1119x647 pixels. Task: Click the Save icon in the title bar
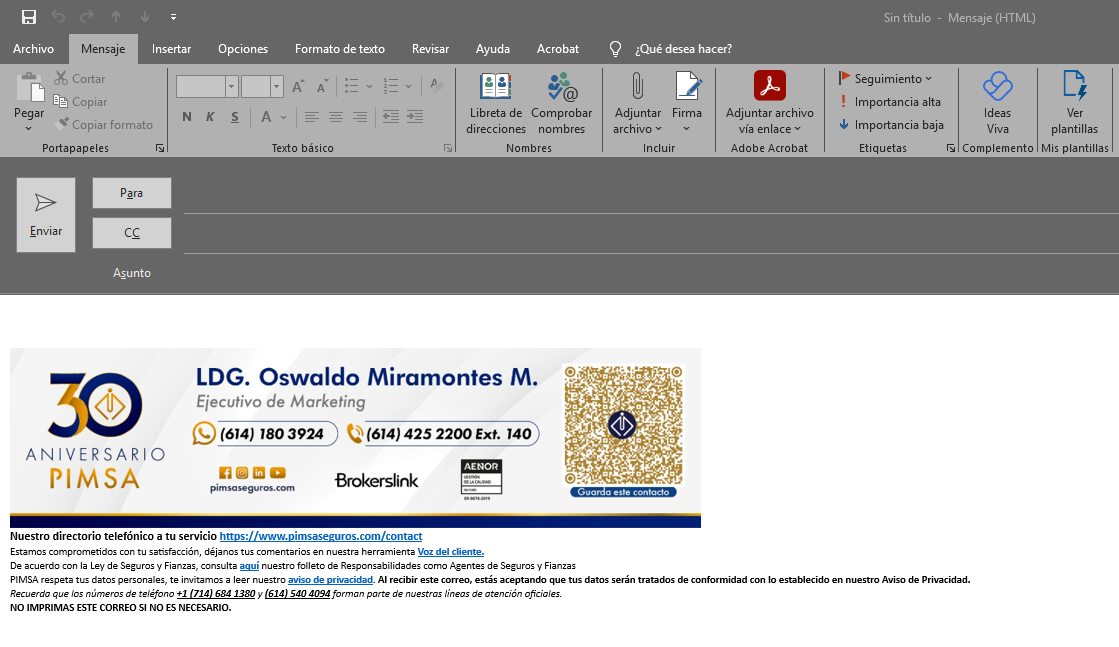click(29, 17)
